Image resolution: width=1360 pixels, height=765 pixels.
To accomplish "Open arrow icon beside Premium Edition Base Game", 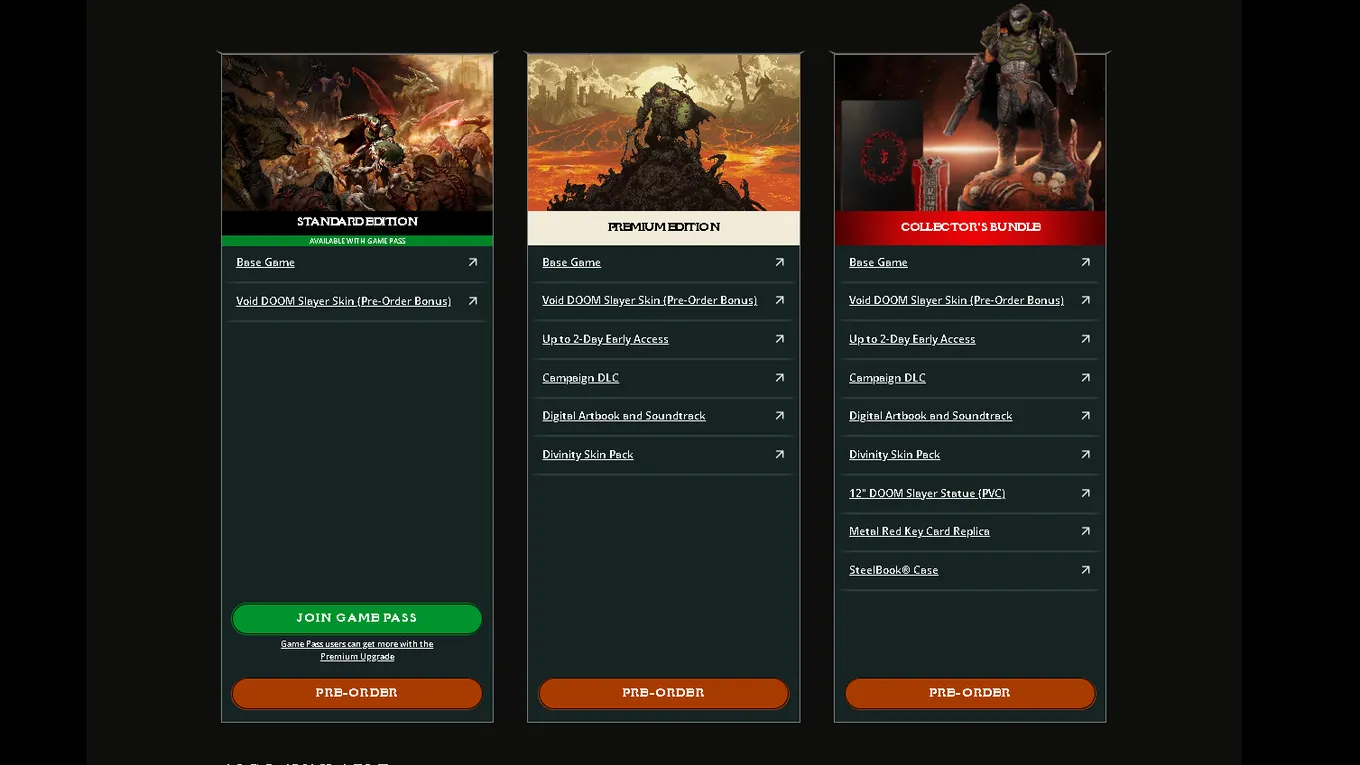I will point(779,262).
